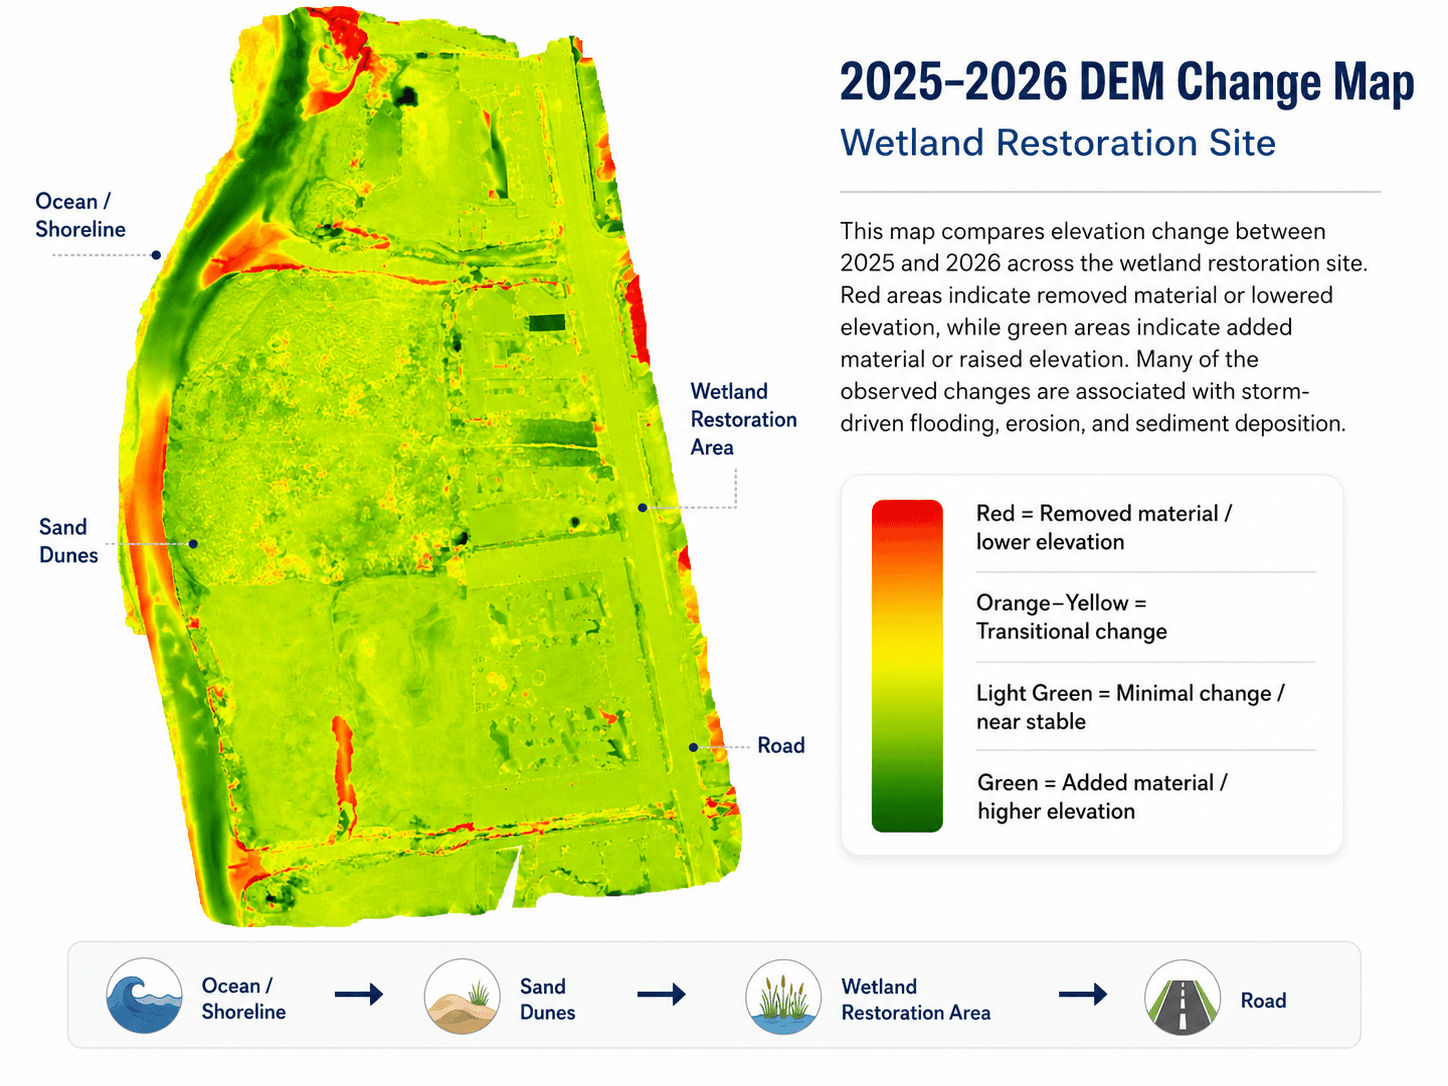
Task: Click the arrow after Sand Dunes
Action: [x=662, y=994]
